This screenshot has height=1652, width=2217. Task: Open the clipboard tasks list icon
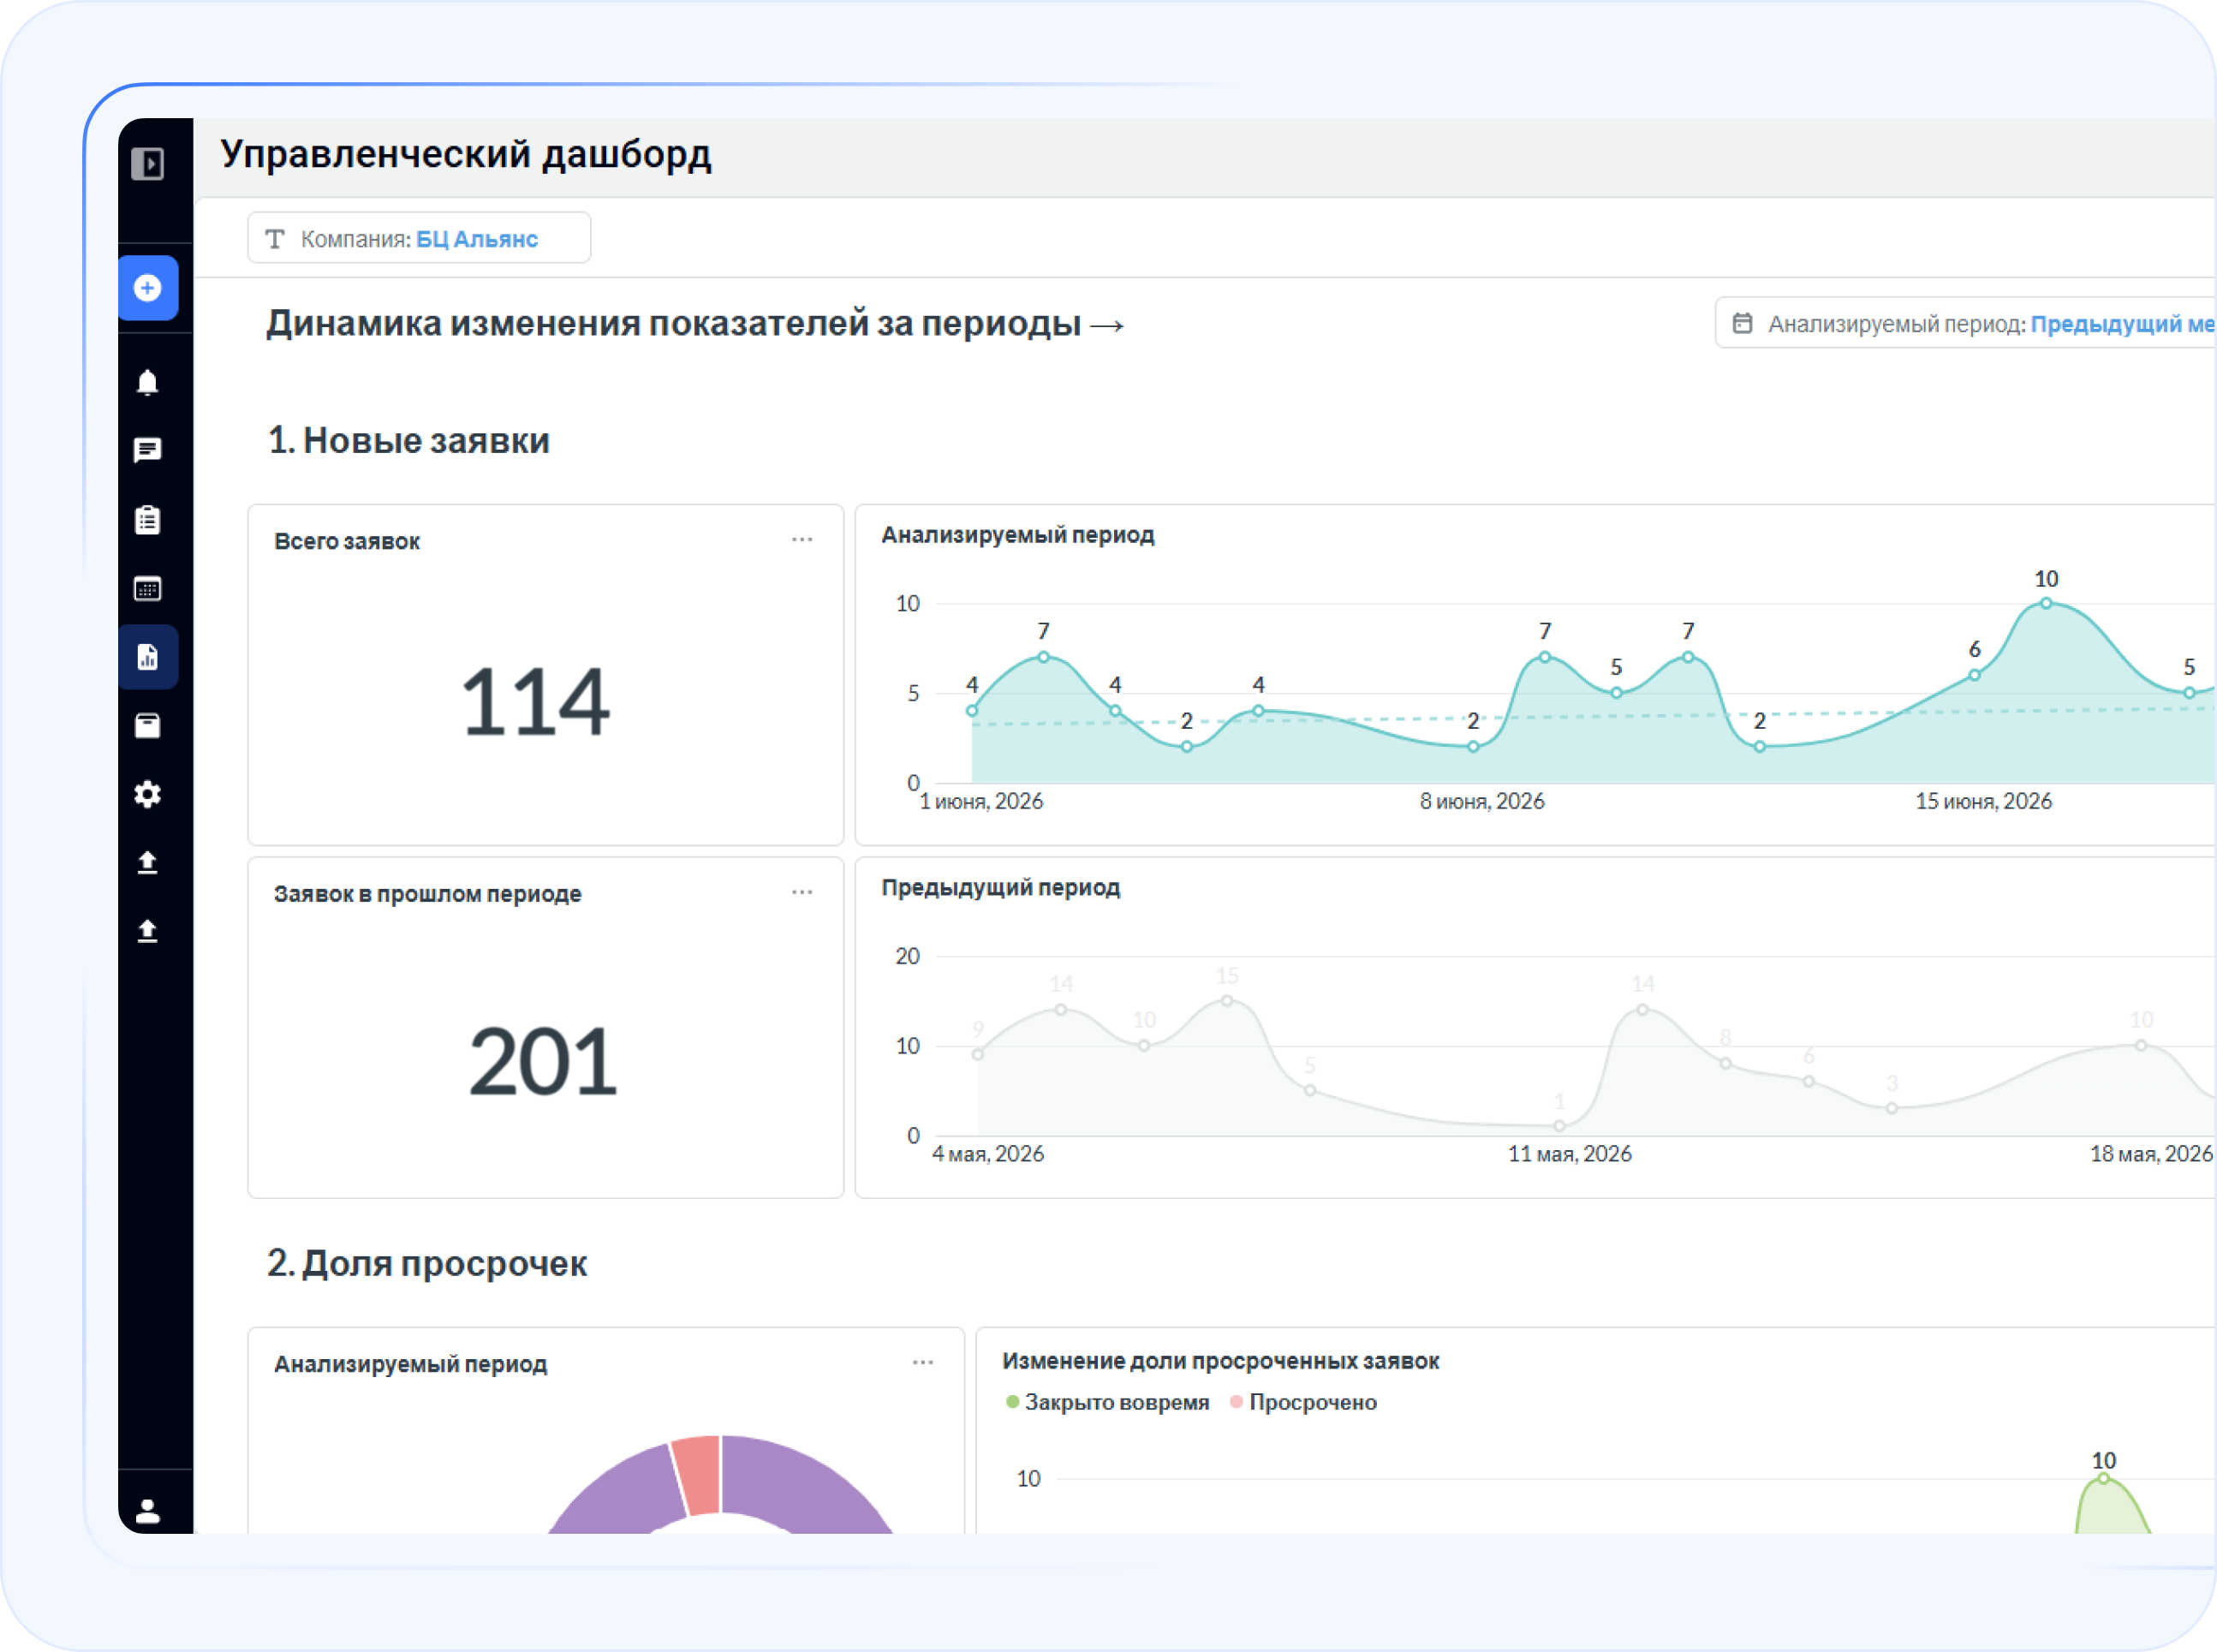tap(148, 520)
